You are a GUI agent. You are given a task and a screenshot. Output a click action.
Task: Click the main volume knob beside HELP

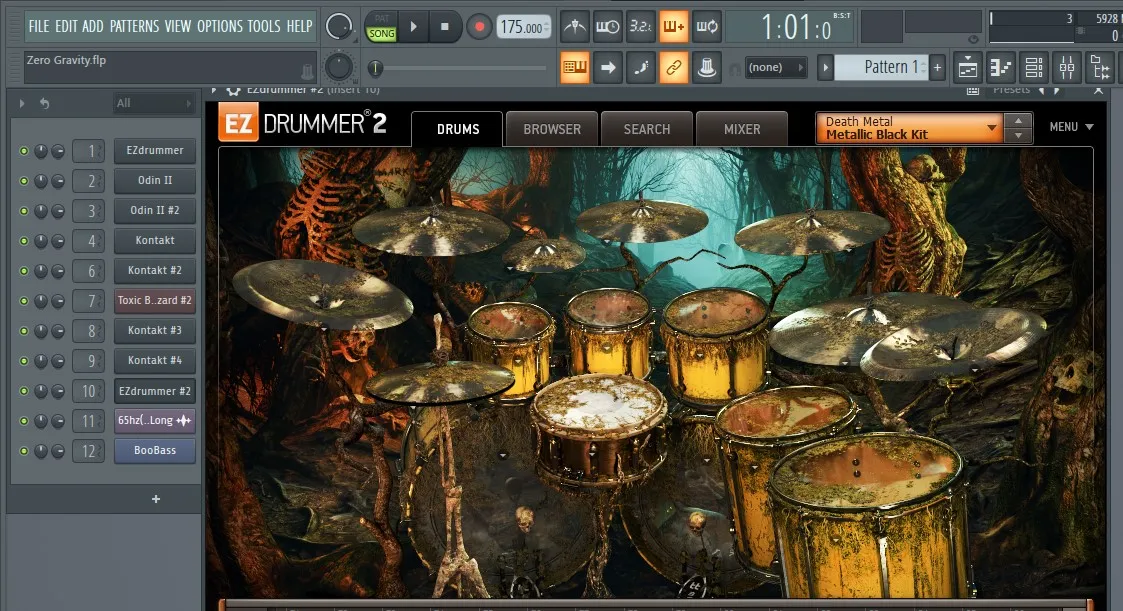click(339, 27)
